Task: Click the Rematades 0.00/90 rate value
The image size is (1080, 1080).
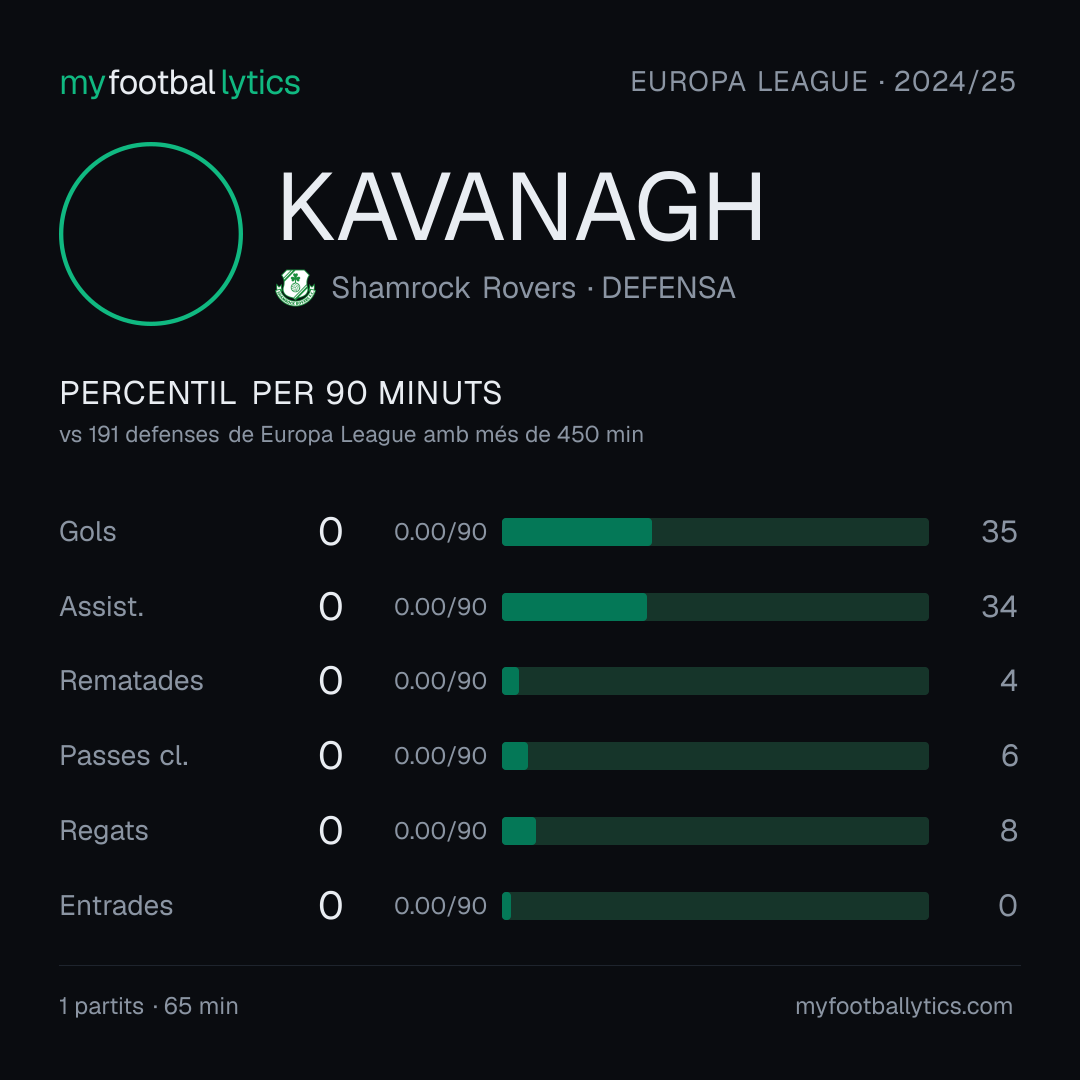Action: click(440, 681)
